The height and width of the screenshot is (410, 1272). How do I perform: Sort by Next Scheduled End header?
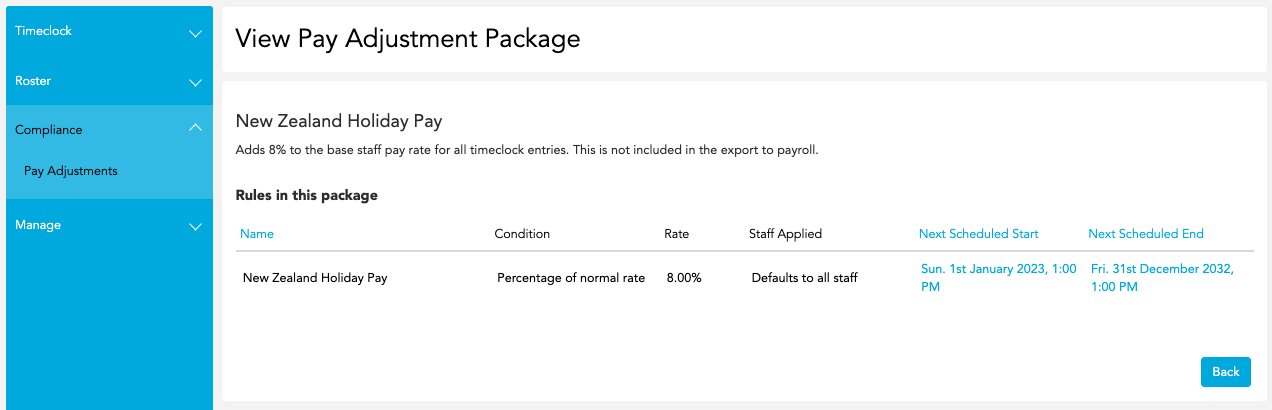(1146, 234)
